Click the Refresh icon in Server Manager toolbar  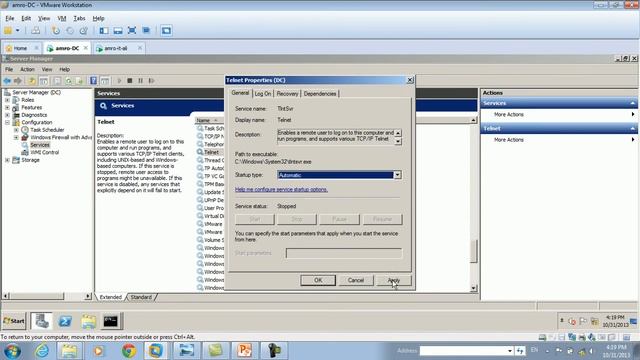pyautogui.click(x=68, y=81)
